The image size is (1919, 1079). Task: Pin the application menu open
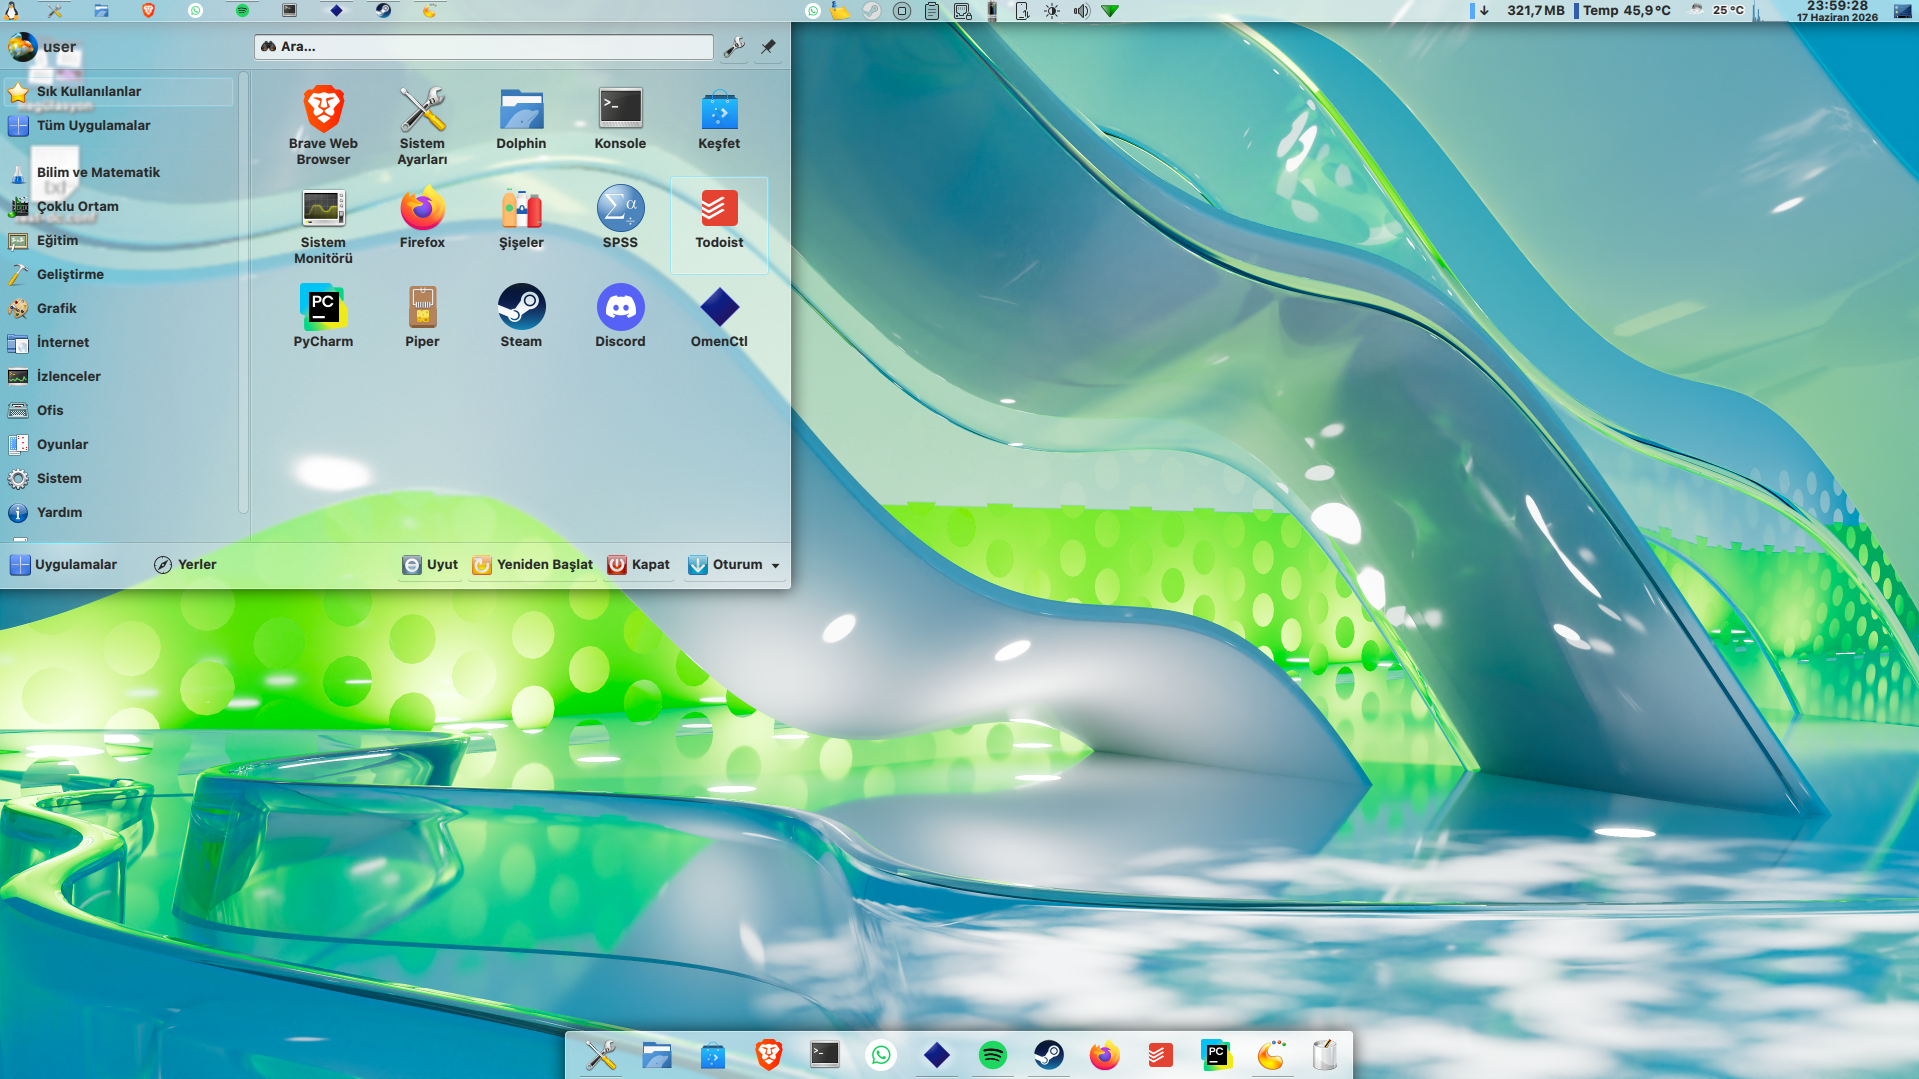coord(768,47)
